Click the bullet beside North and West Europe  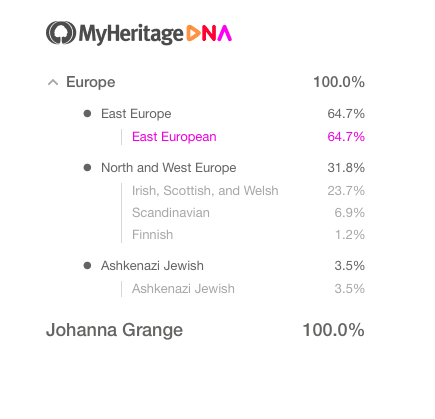point(87,167)
